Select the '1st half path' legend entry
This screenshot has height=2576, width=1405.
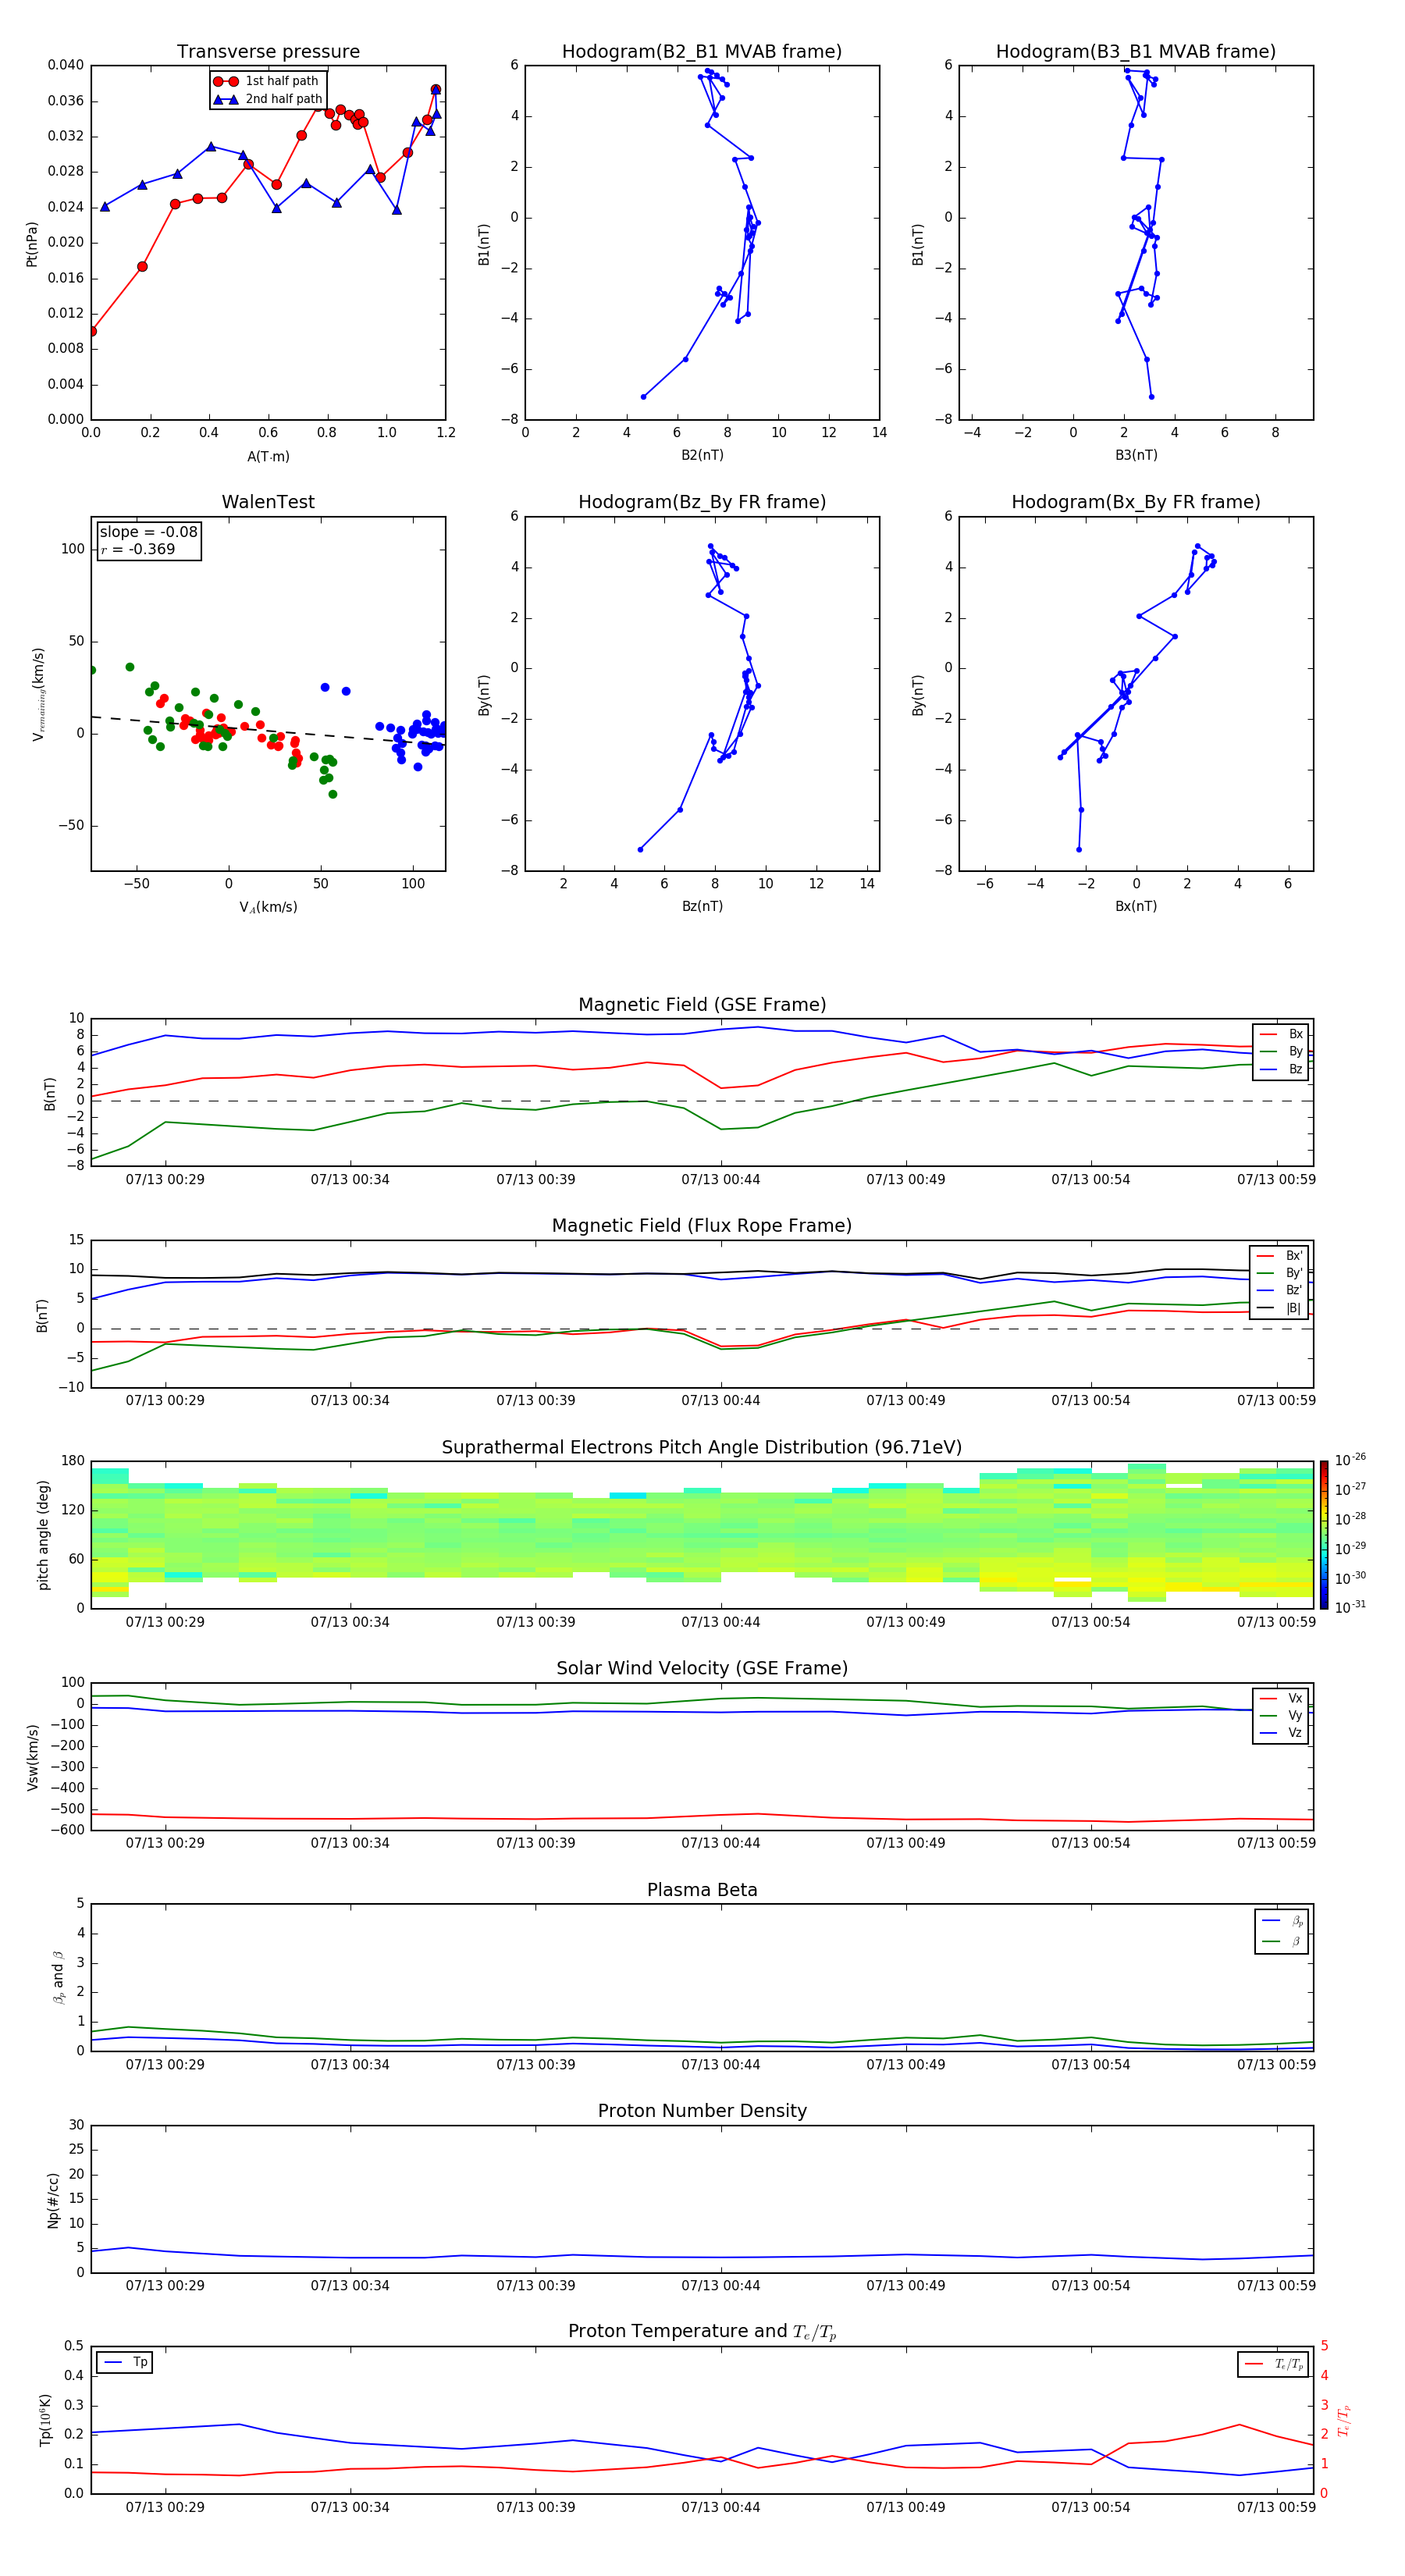267,81
